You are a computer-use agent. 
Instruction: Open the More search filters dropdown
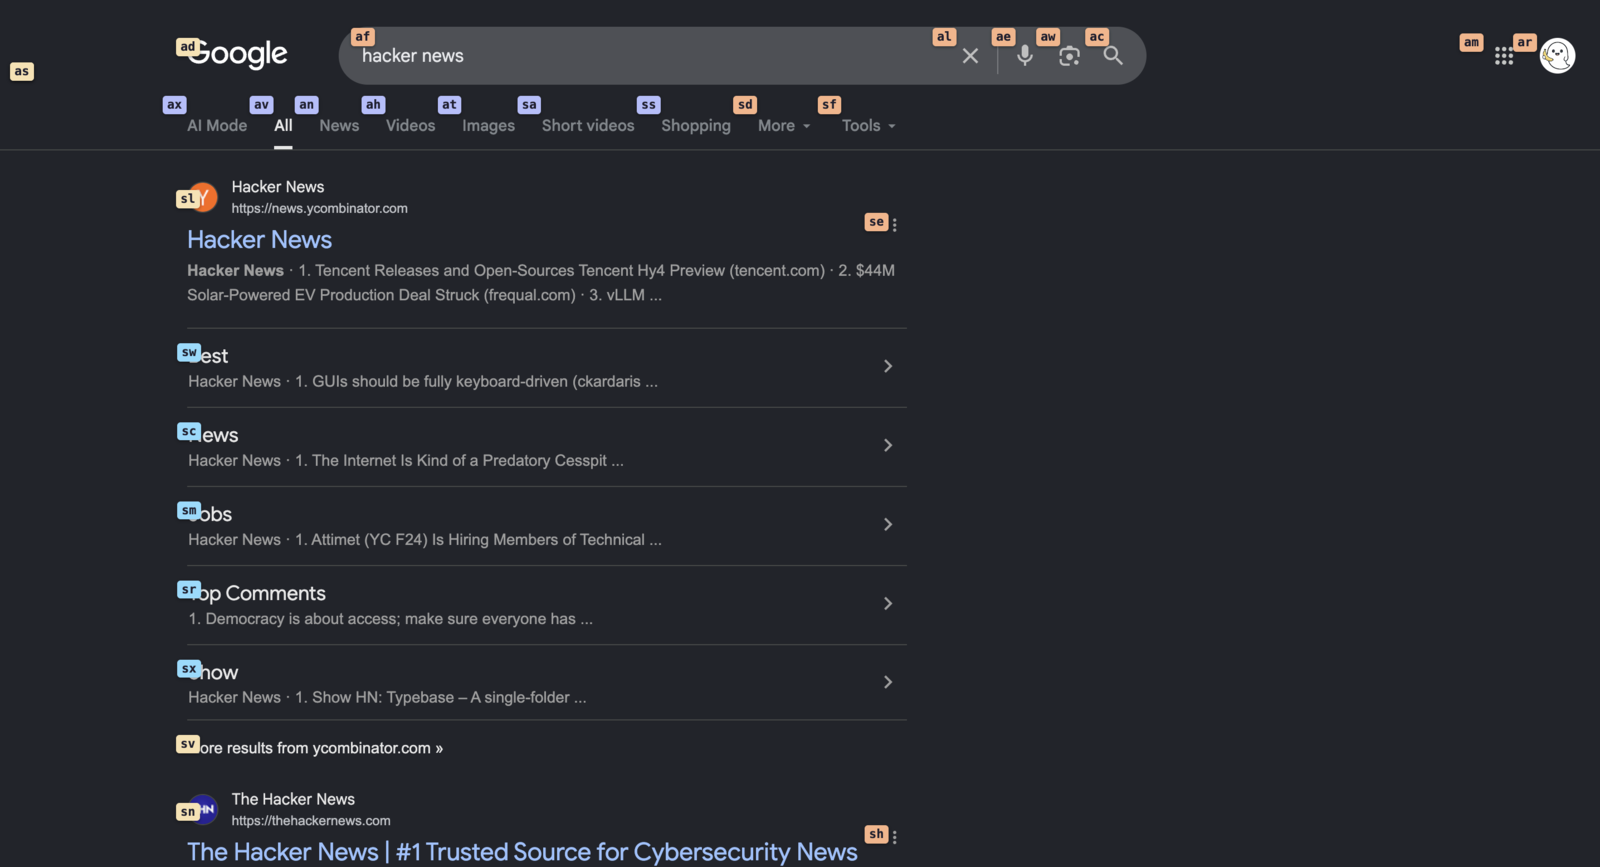784,126
